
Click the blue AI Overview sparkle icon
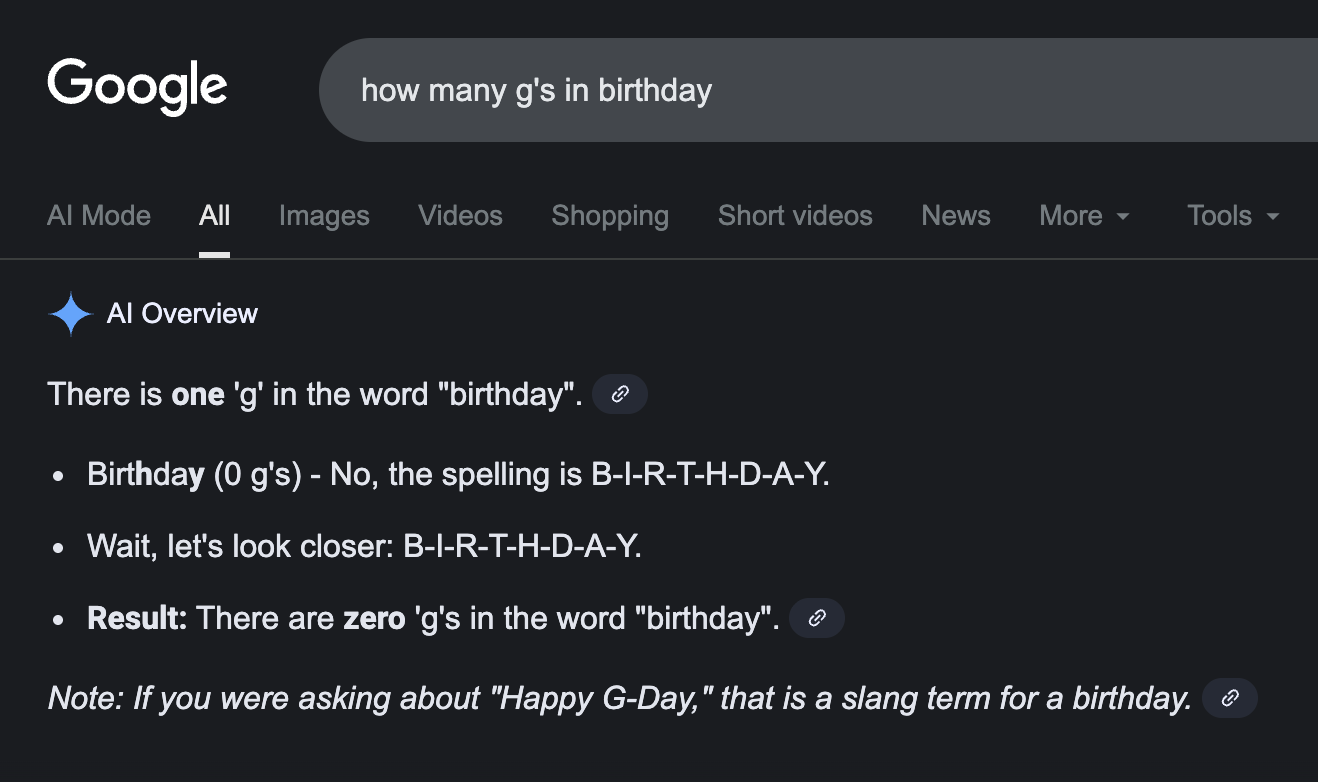tap(70, 314)
